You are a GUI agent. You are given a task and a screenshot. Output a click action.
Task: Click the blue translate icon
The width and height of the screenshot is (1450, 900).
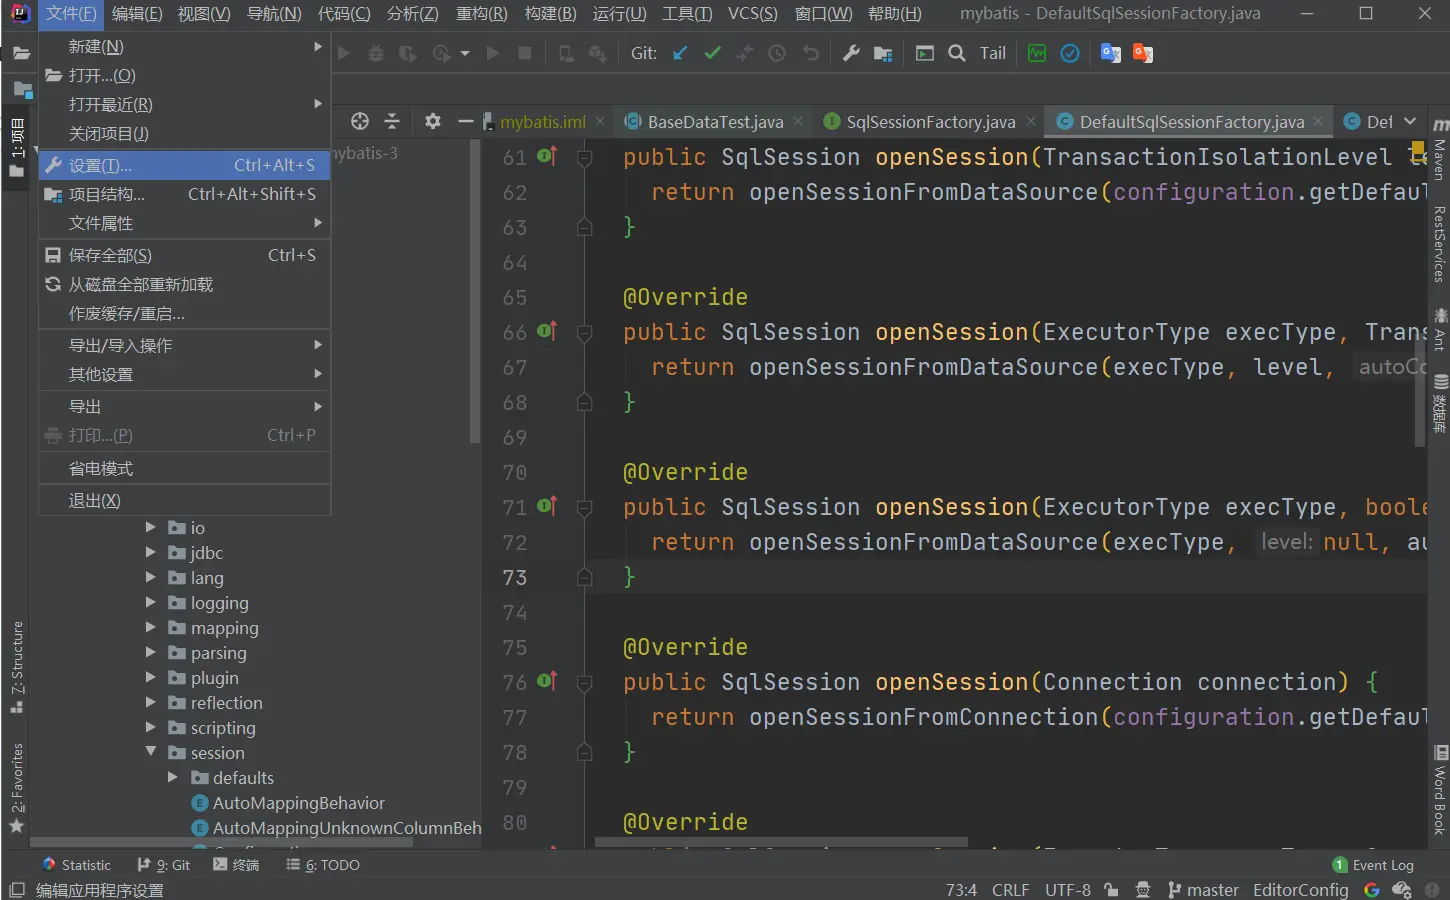click(x=1110, y=54)
